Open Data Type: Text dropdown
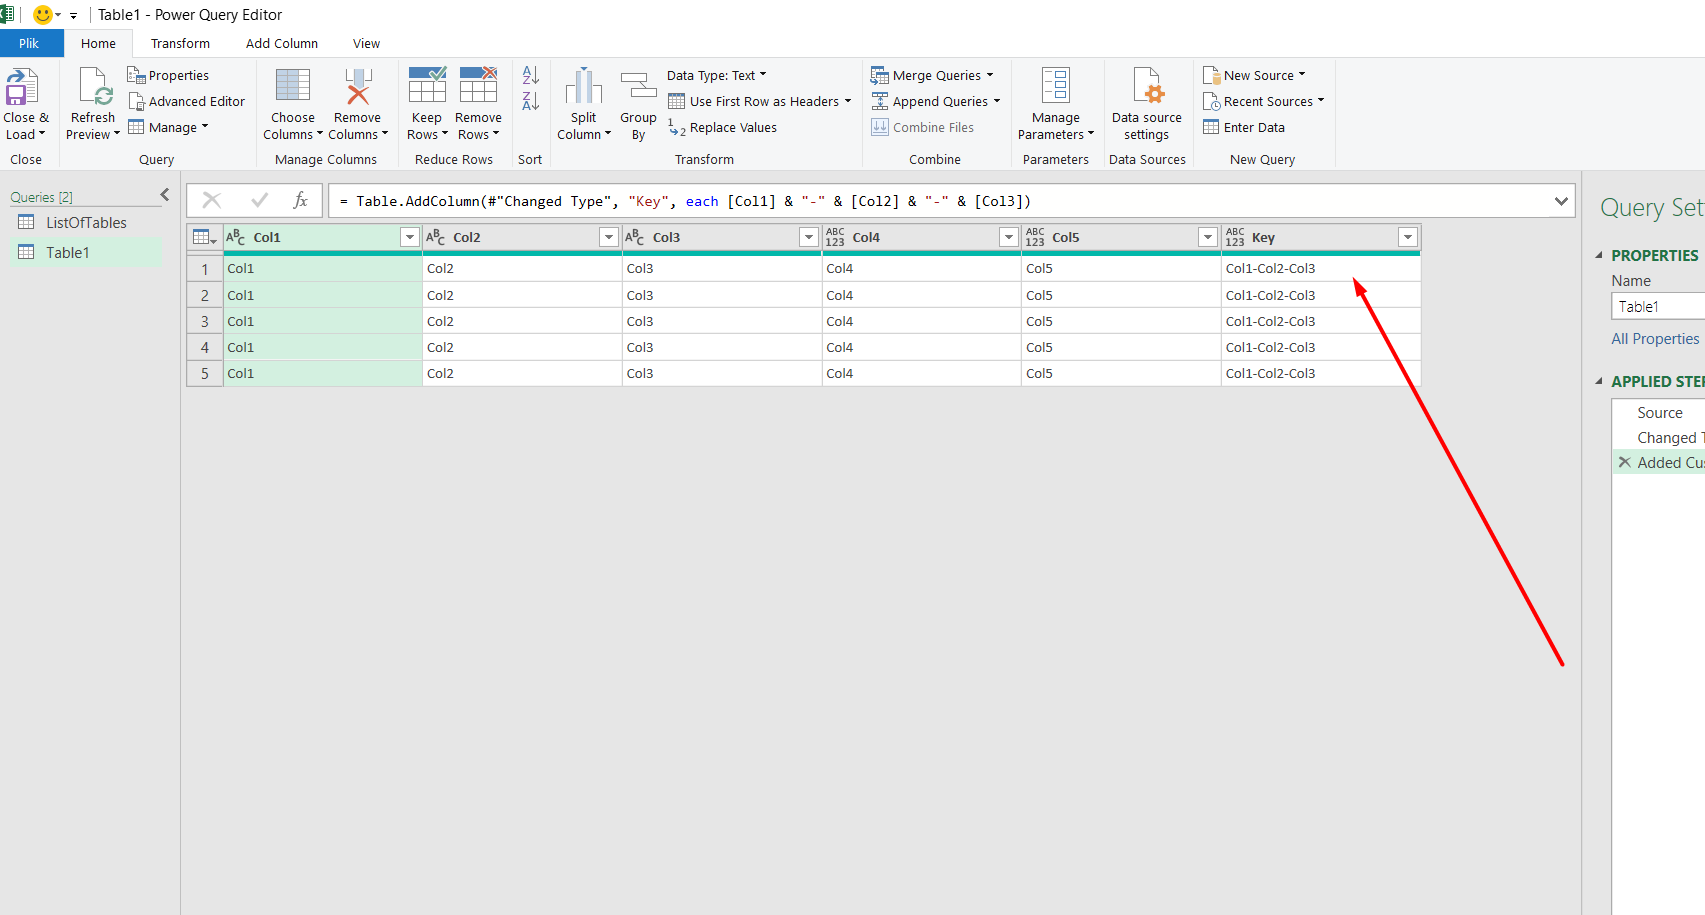The width and height of the screenshot is (1705, 915). tap(717, 75)
